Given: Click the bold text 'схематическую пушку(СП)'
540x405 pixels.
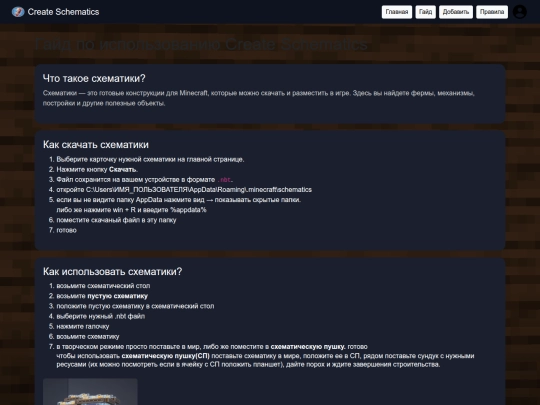Looking at the screenshot, I should 166,356.
